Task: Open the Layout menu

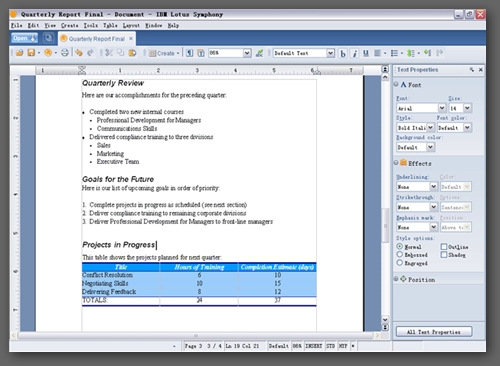Action: 131,25
